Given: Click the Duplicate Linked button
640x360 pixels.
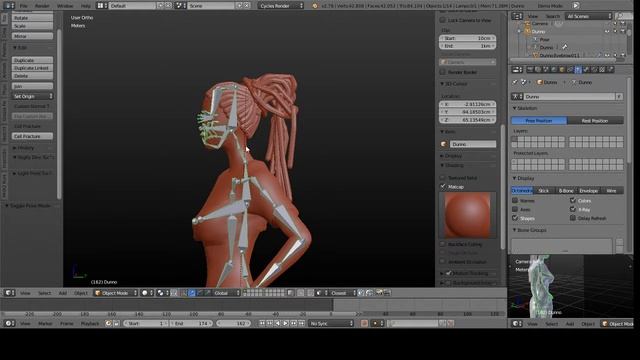Looking at the screenshot, I should (x=33, y=68).
